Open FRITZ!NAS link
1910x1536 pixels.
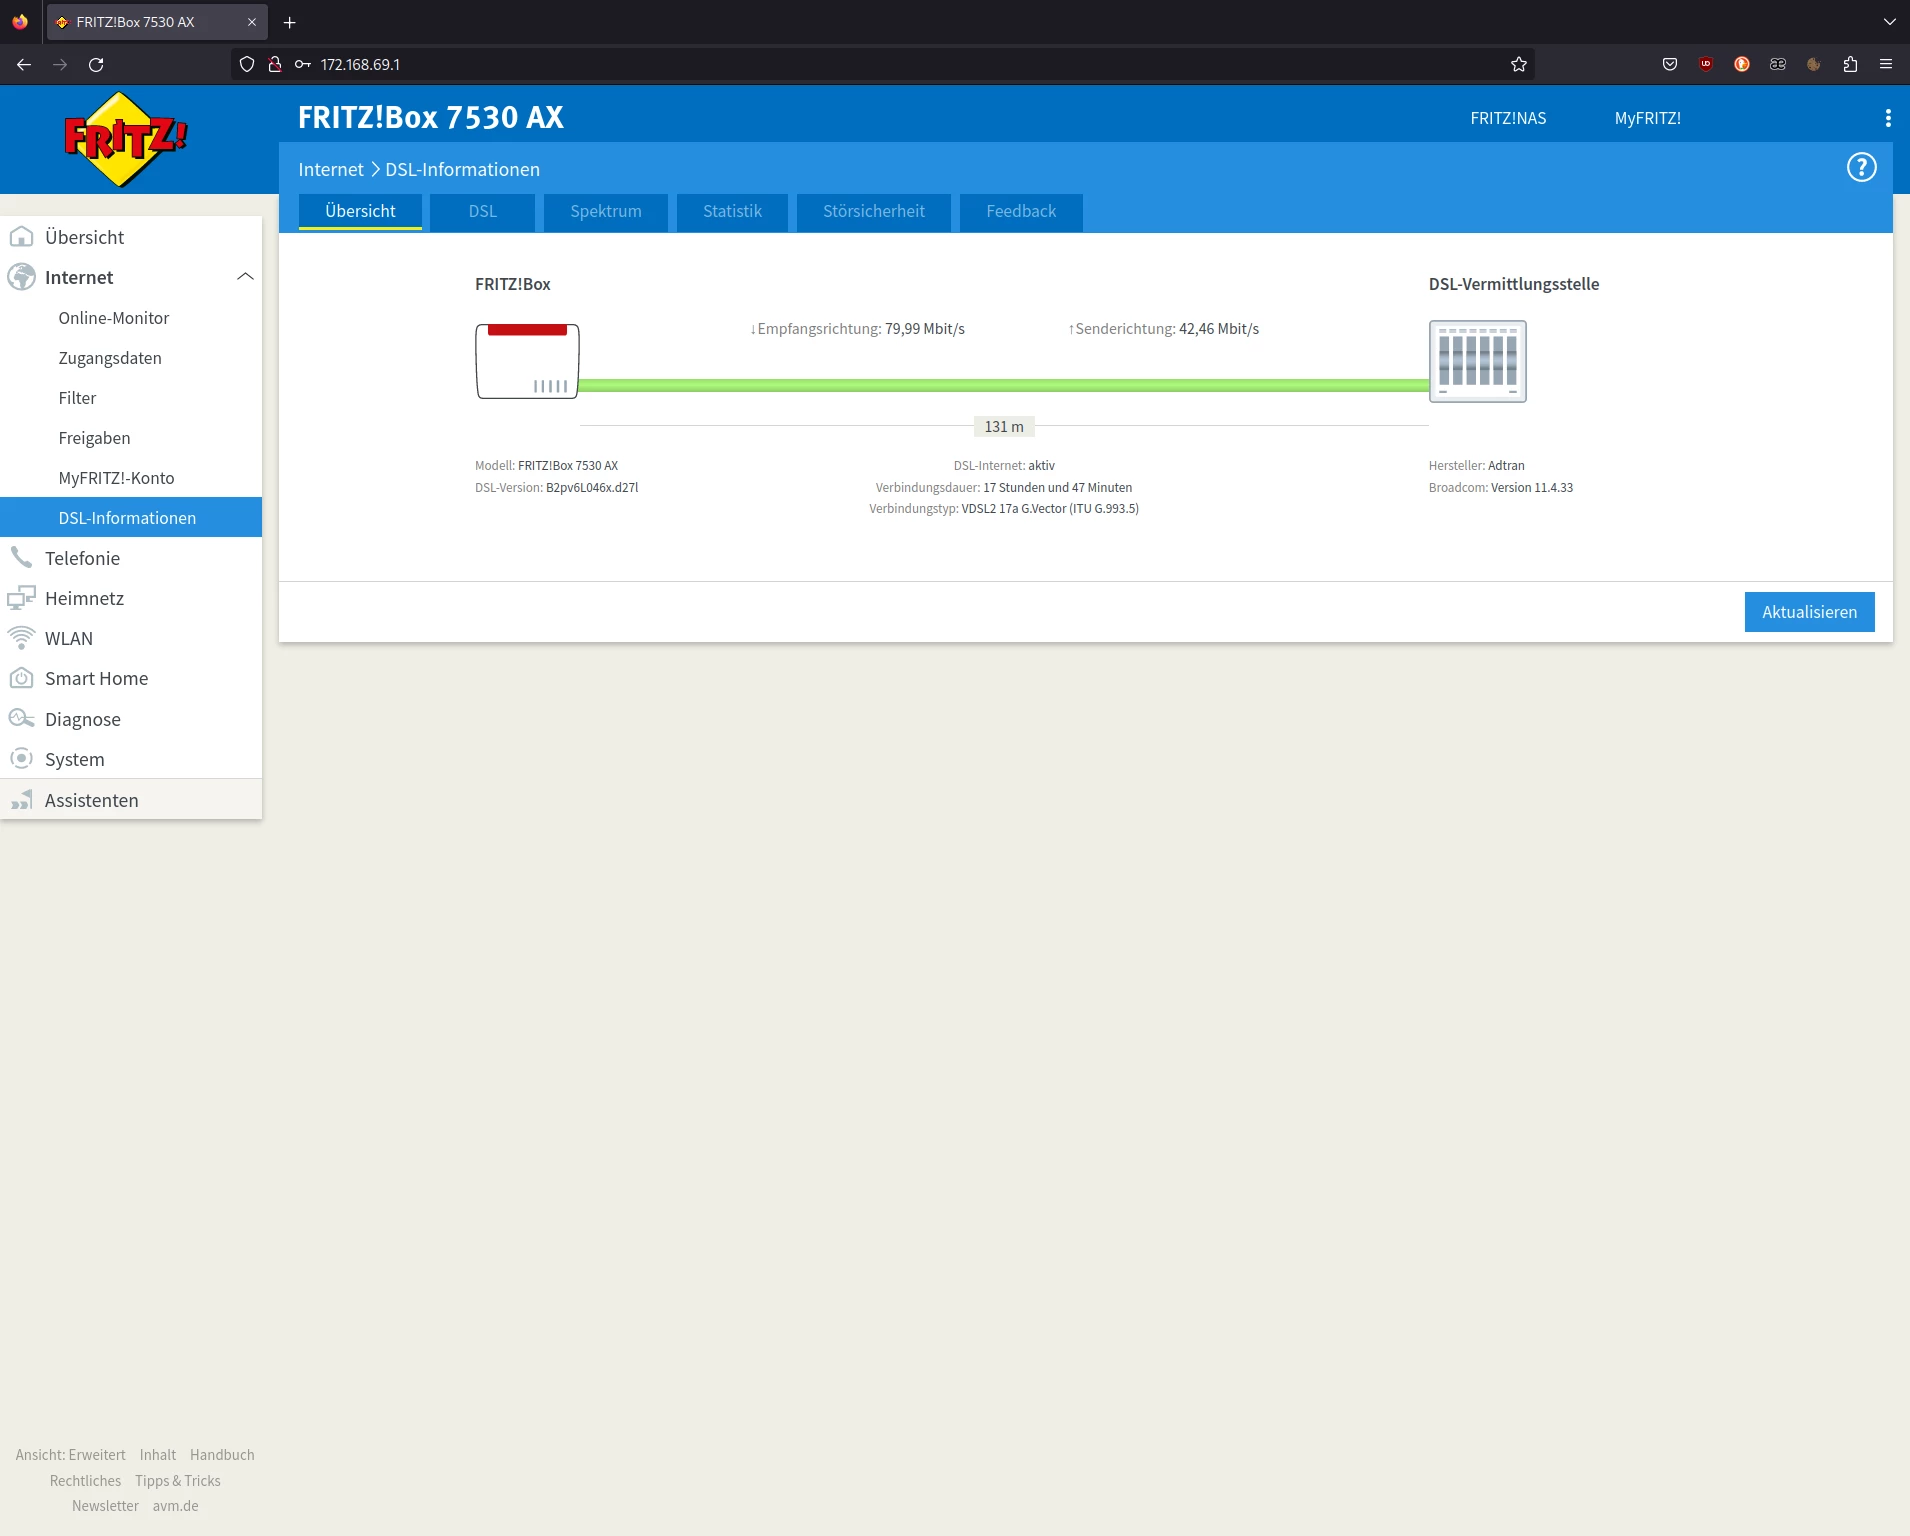1508,118
